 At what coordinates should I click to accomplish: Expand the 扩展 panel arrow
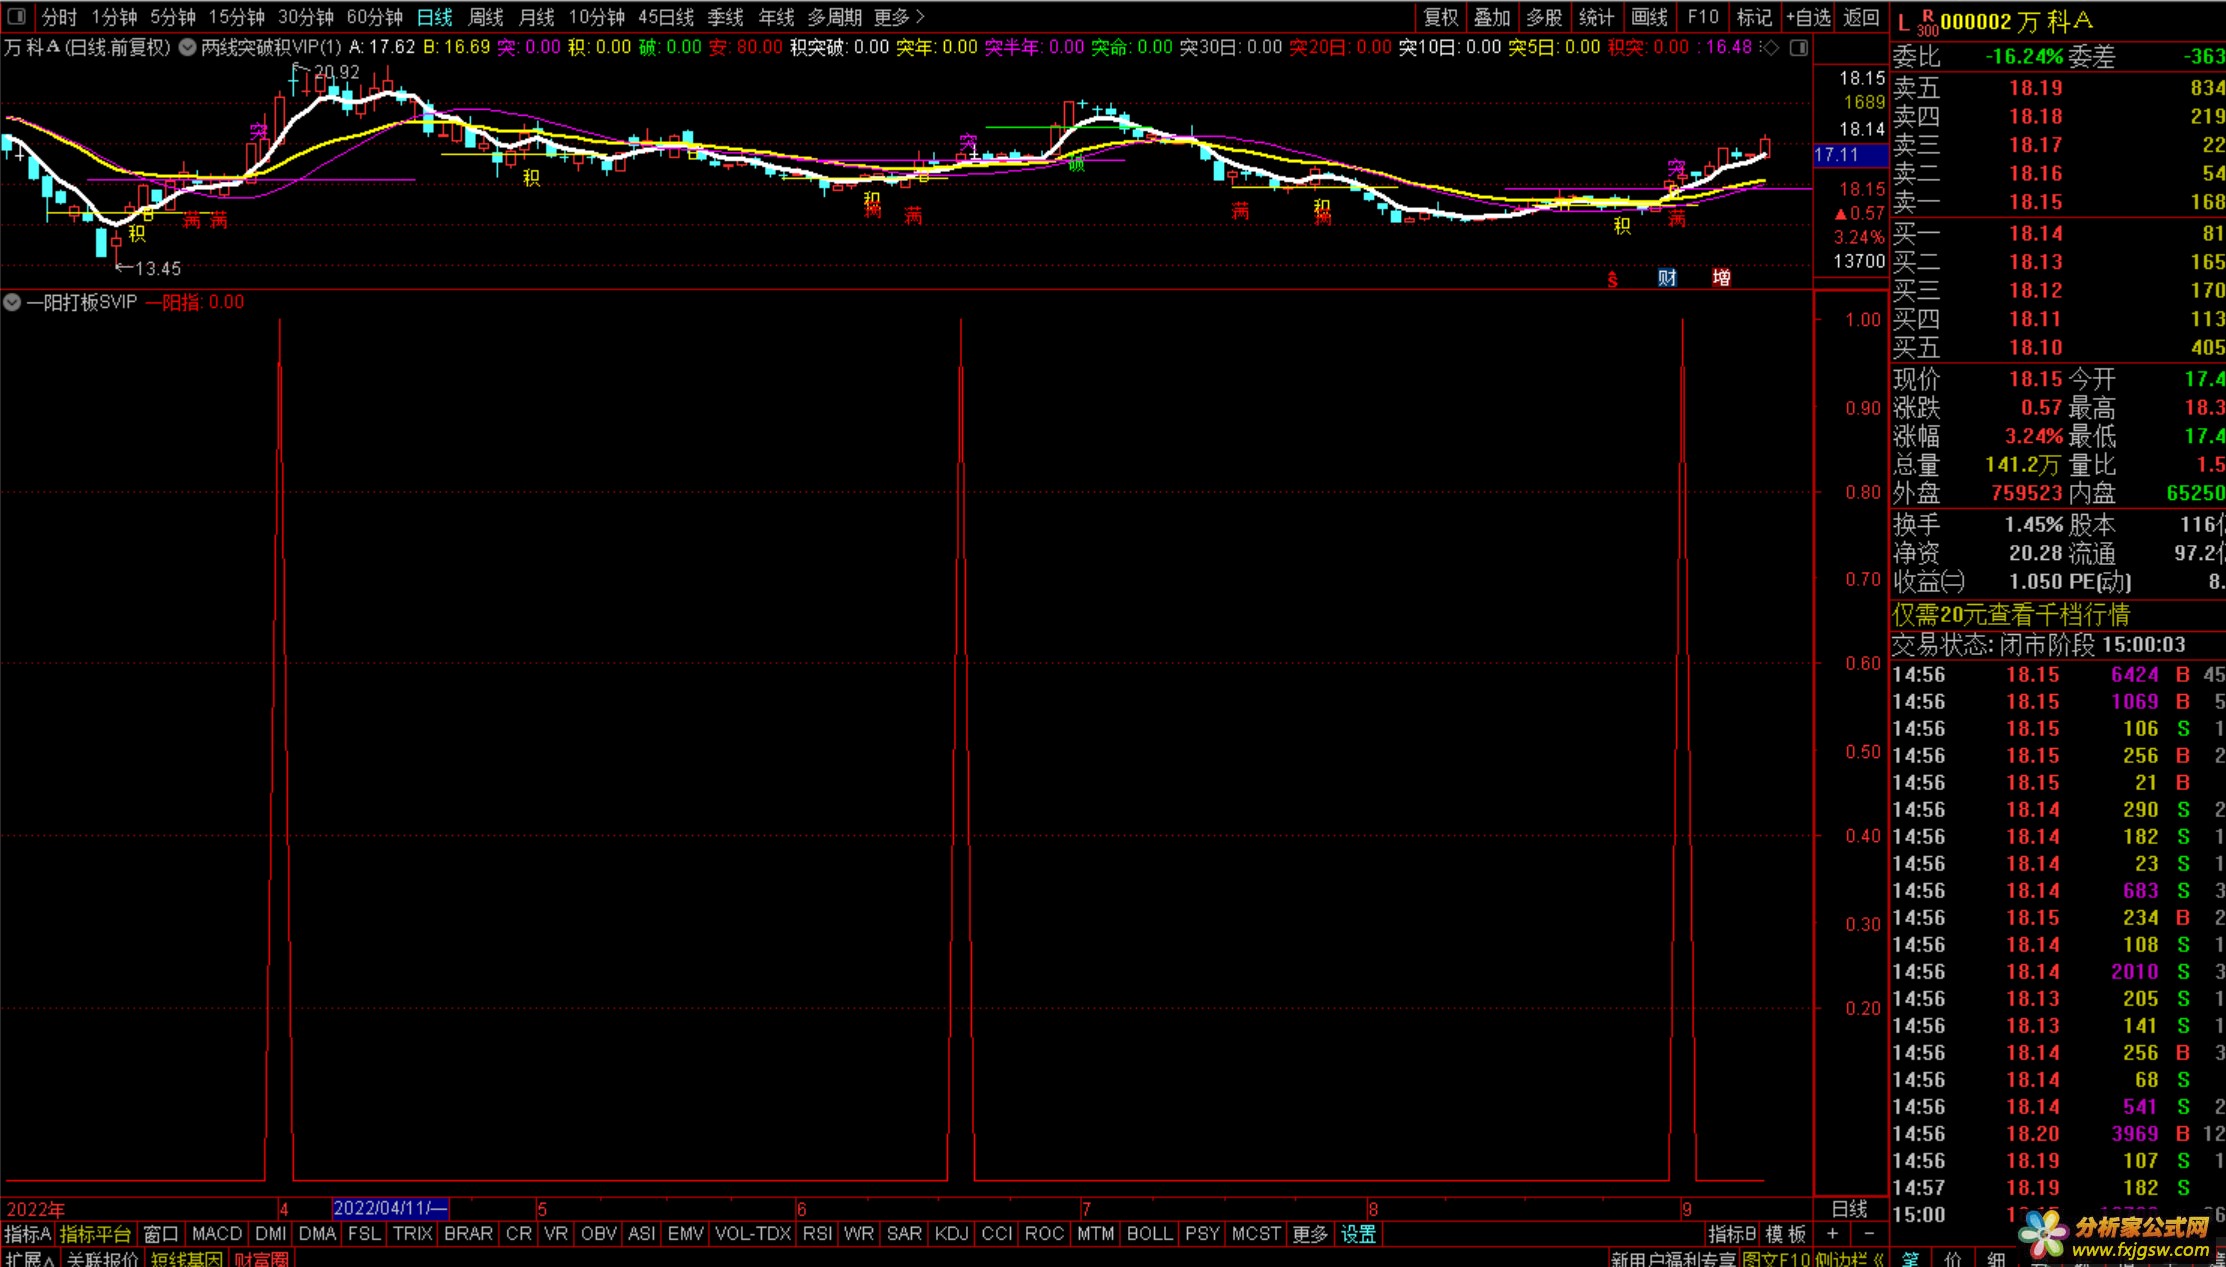coord(29,1259)
